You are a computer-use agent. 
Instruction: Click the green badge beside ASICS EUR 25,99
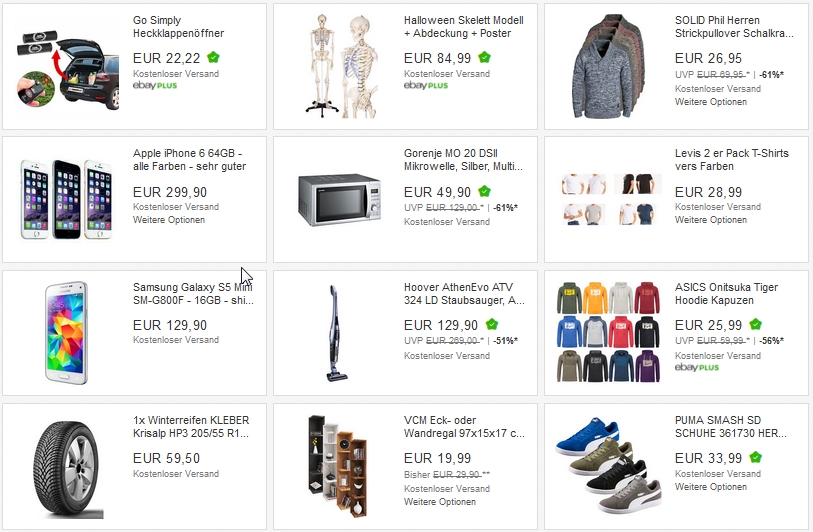(x=756, y=325)
